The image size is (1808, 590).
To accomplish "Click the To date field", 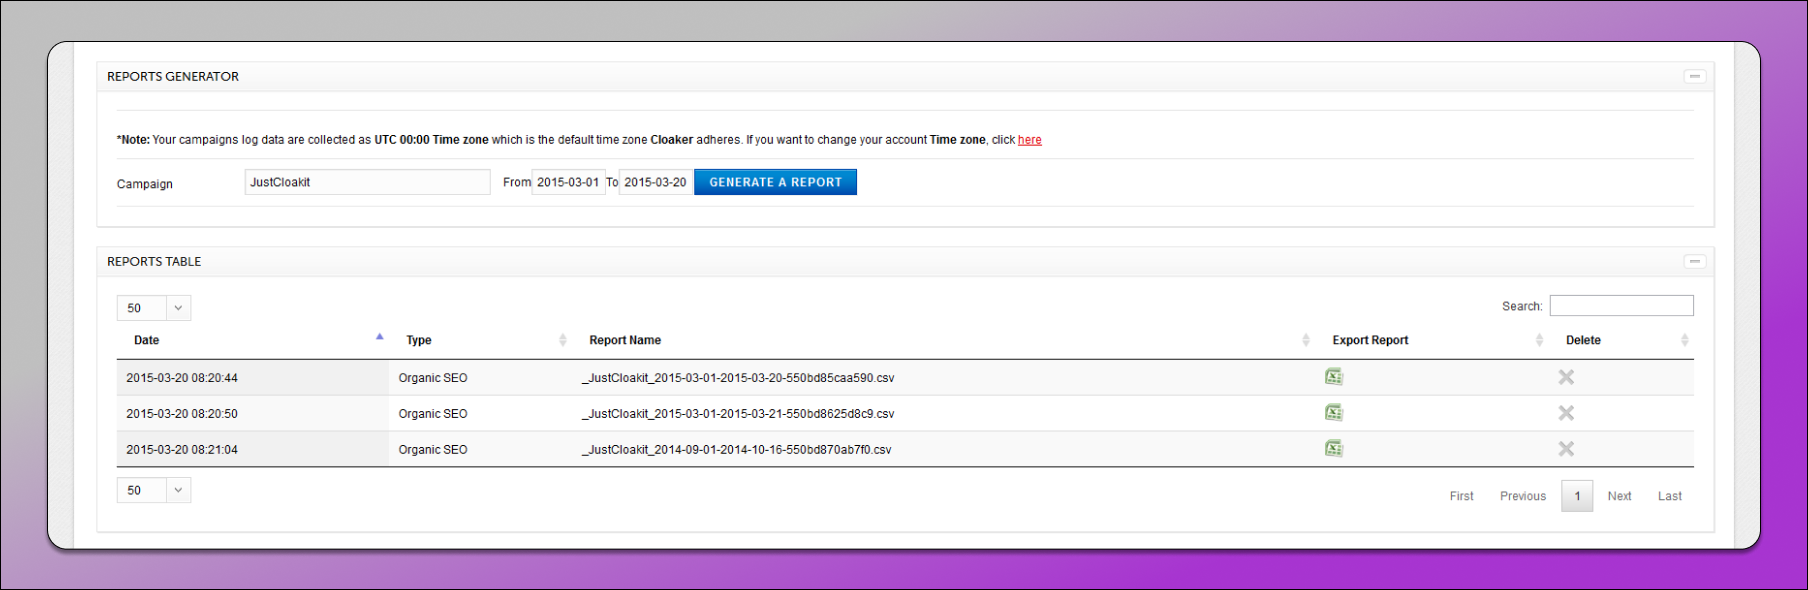I will coord(655,182).
